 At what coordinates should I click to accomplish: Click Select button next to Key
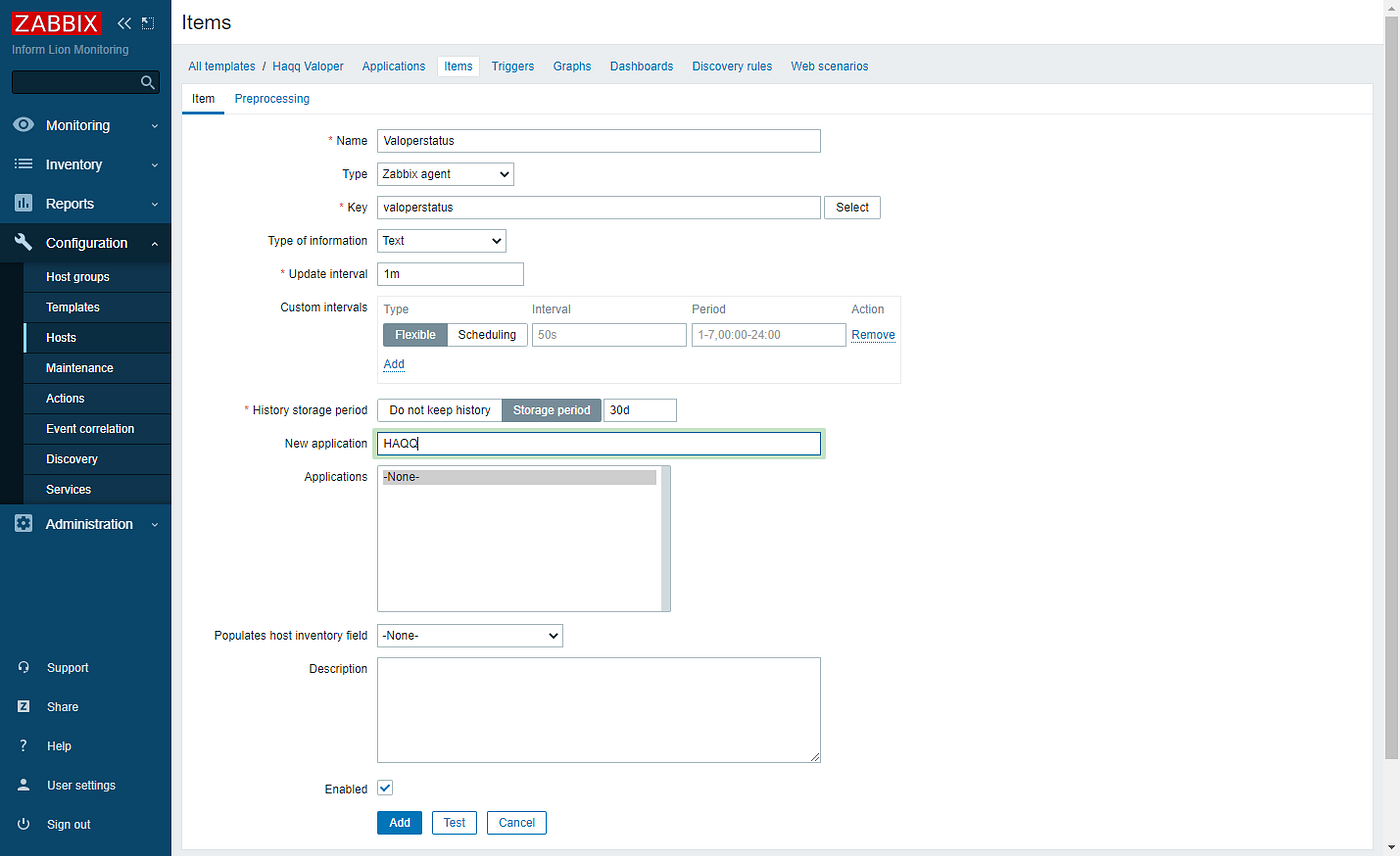click(x=852, y=207)
